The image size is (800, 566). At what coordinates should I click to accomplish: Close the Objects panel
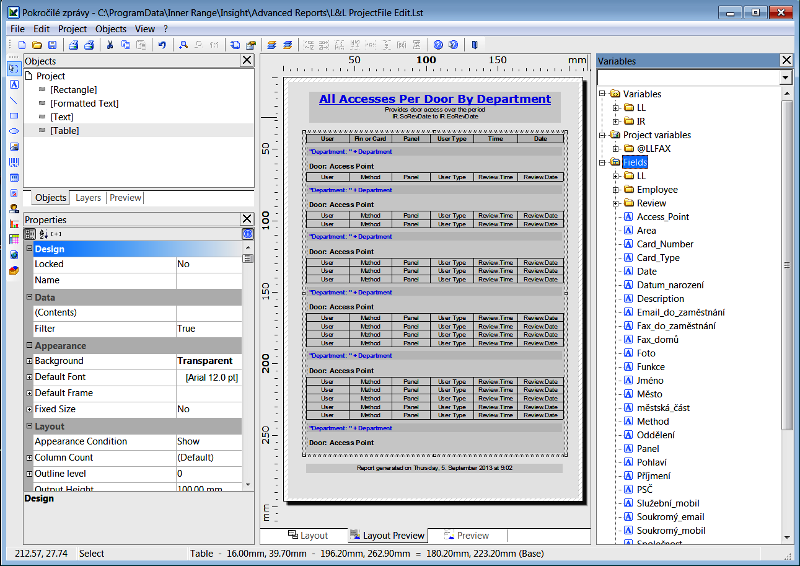247,61
